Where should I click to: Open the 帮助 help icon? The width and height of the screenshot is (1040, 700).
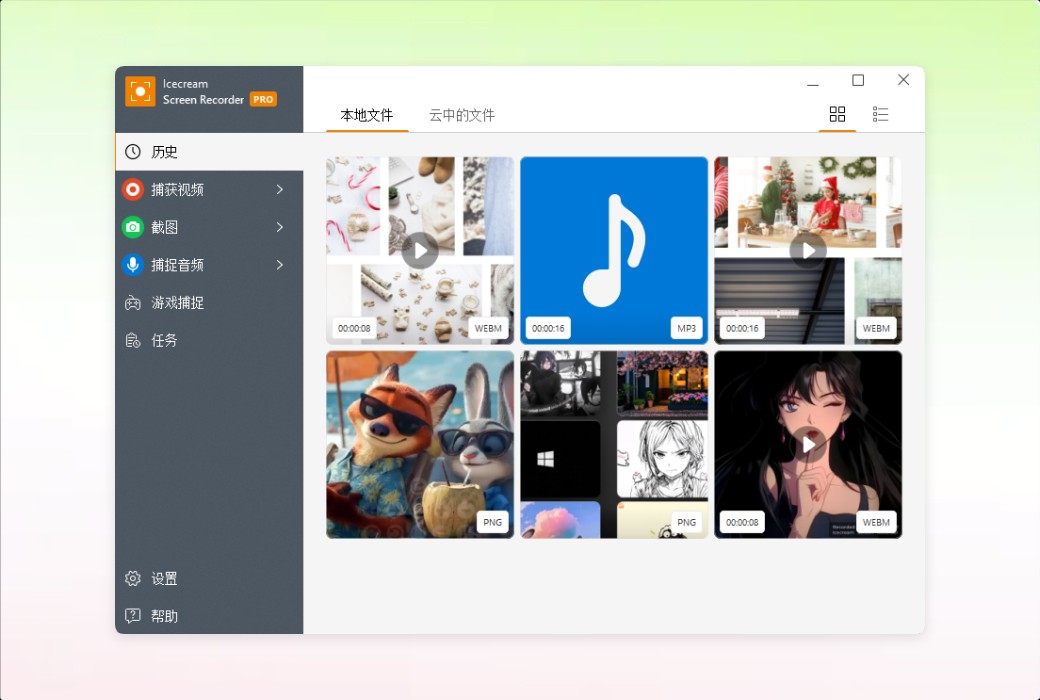(133, 616)
